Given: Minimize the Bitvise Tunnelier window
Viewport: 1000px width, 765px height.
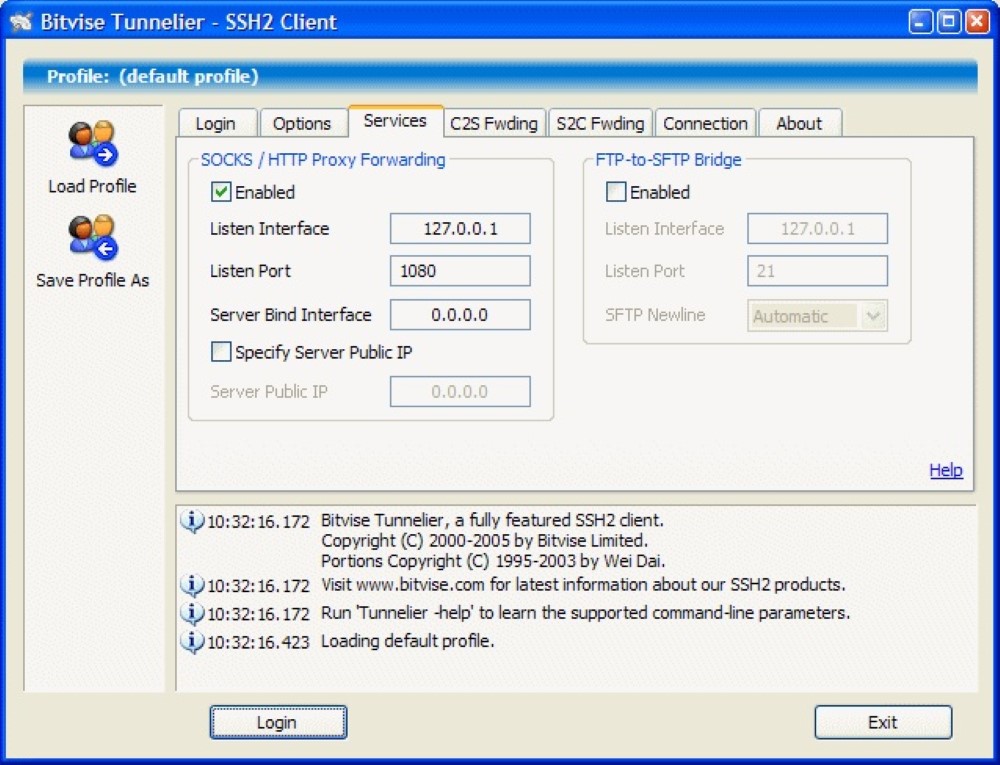Looking at the screenshot, I should [x=920, y=22].
